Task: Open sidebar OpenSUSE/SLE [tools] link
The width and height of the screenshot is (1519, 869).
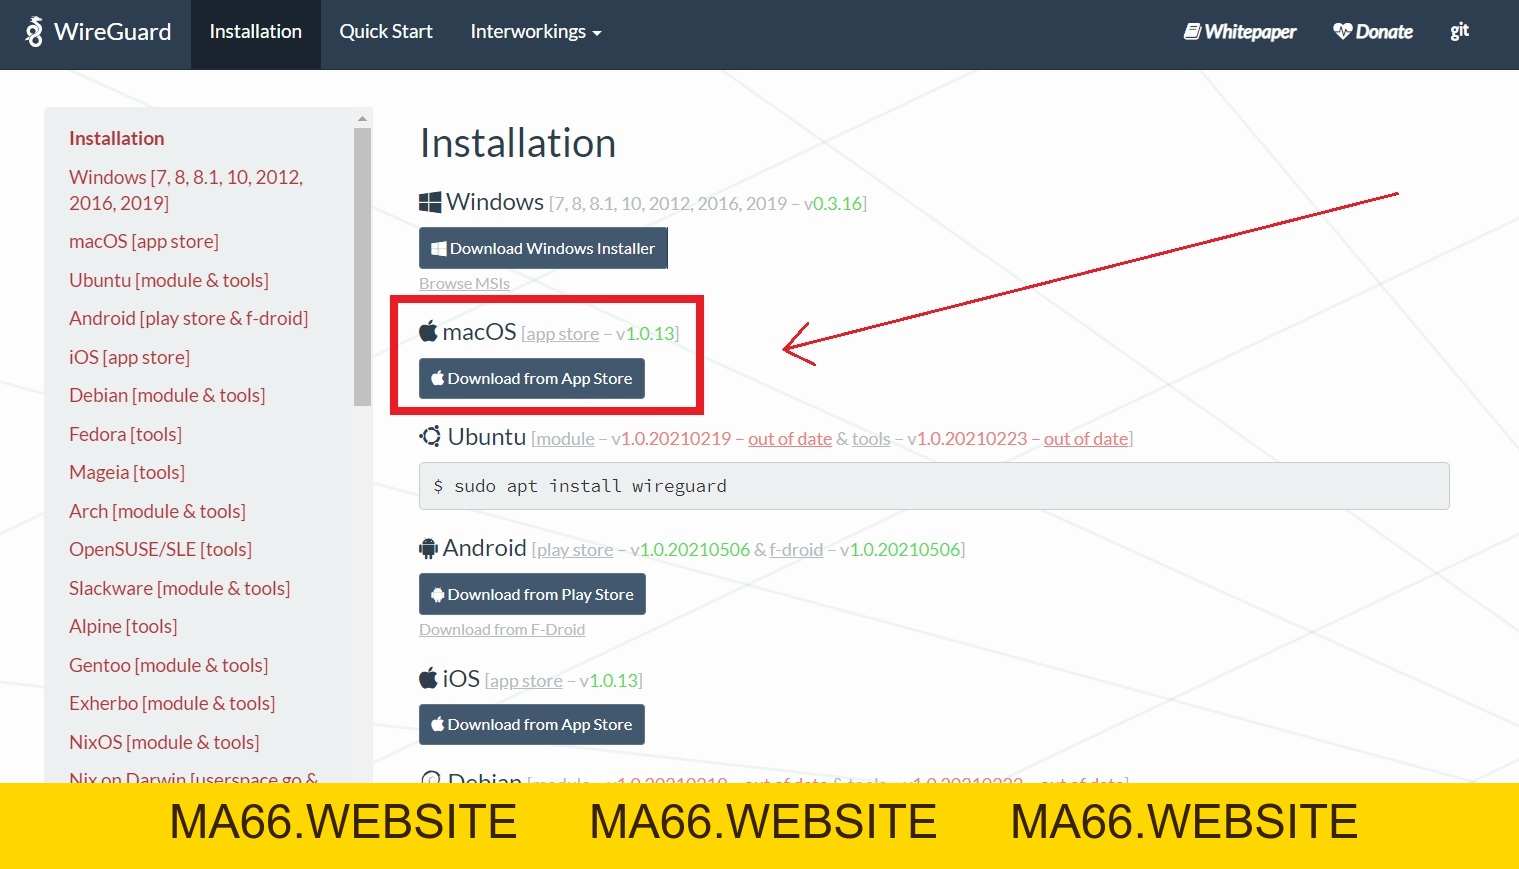Action: tap(160, 549)
